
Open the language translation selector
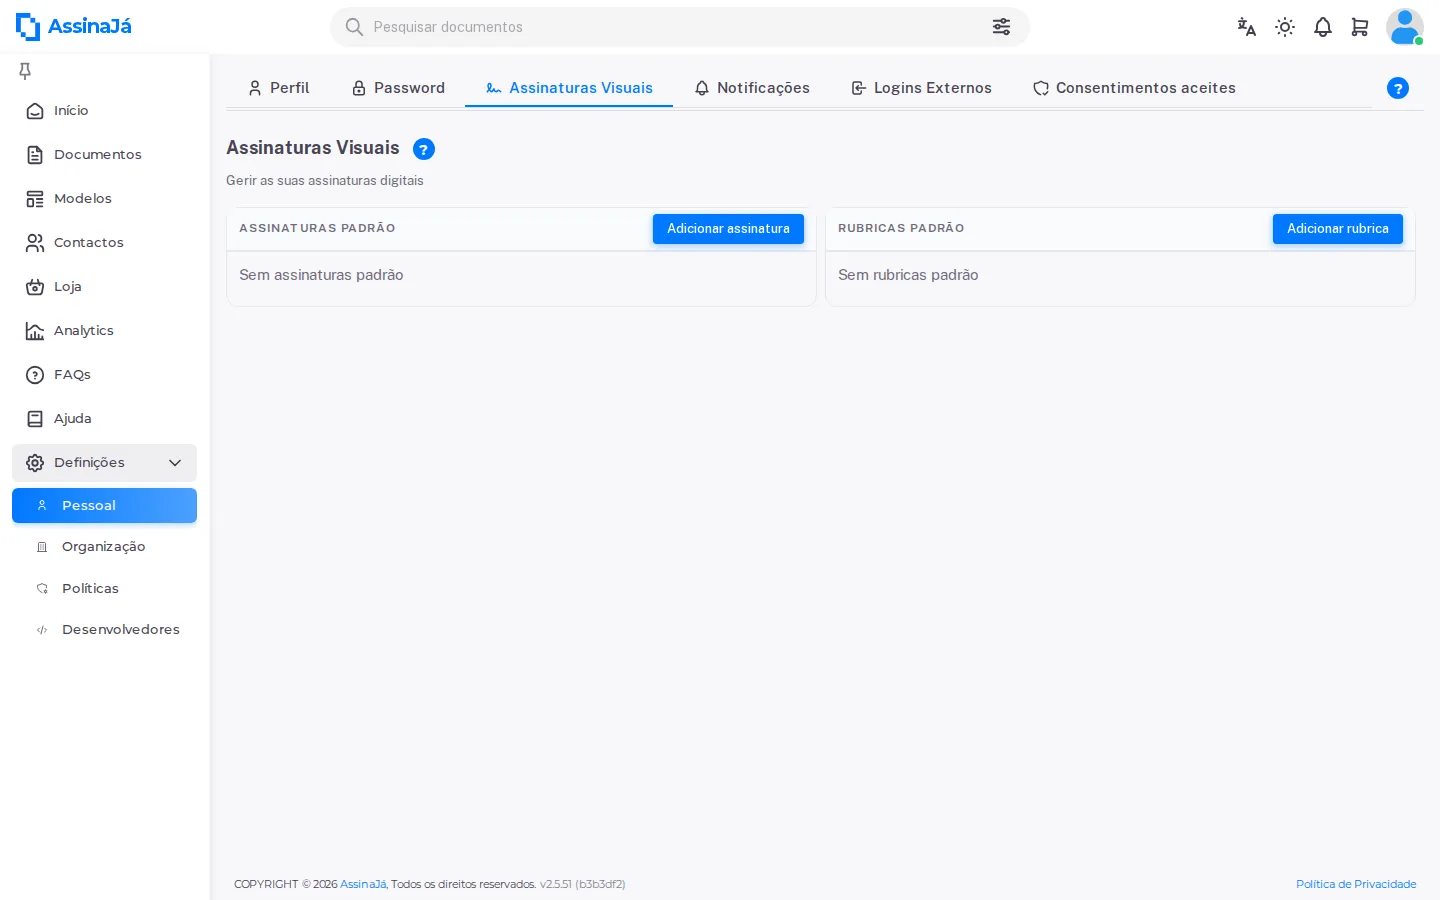coord(1246,27)
